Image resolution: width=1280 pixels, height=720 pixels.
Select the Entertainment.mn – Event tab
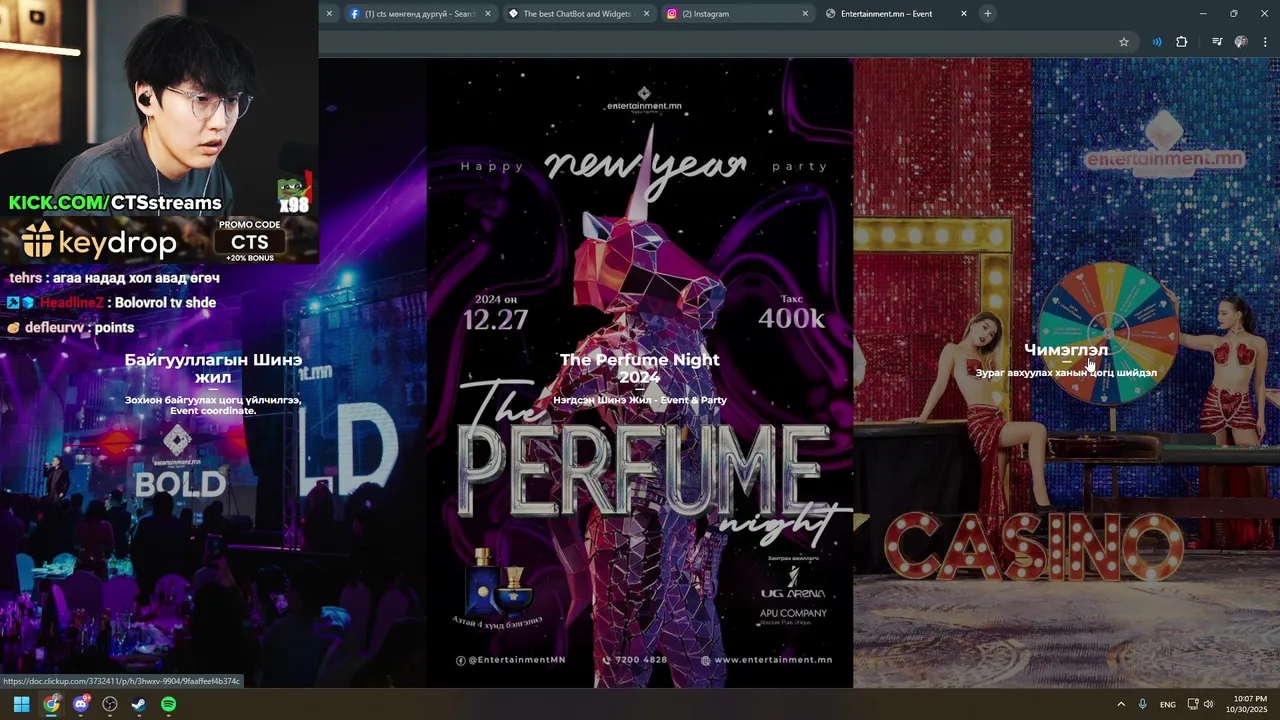coord(896,14)
